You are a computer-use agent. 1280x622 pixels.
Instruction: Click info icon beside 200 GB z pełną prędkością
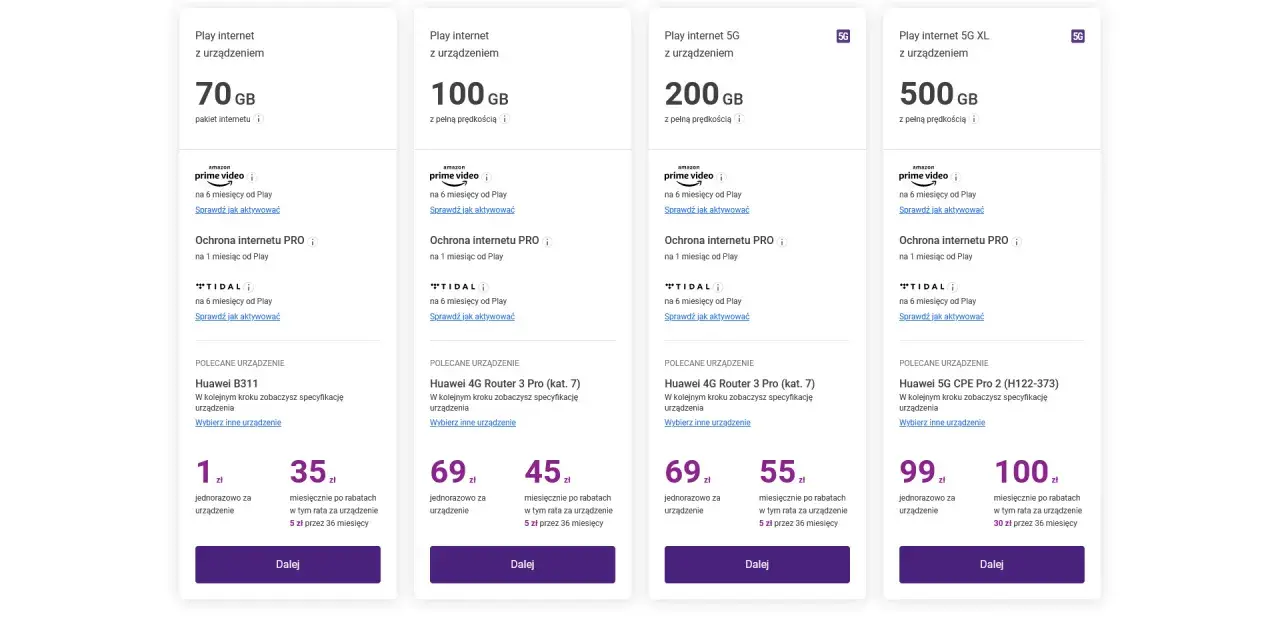pyautogui.click(x=739, y=119)
